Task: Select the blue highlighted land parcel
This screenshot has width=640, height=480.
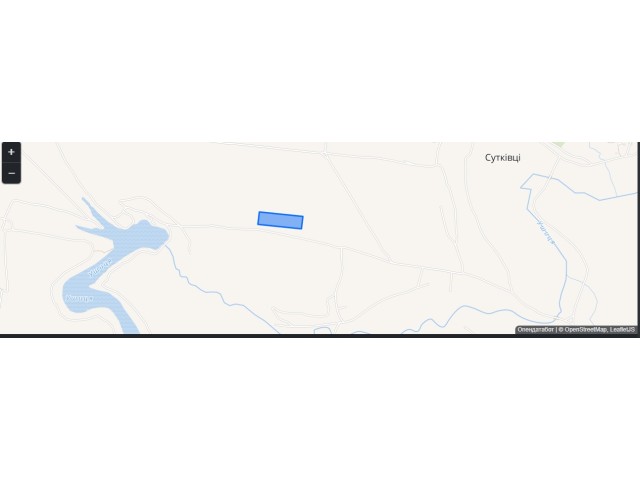Action: [x=280, y=220]
